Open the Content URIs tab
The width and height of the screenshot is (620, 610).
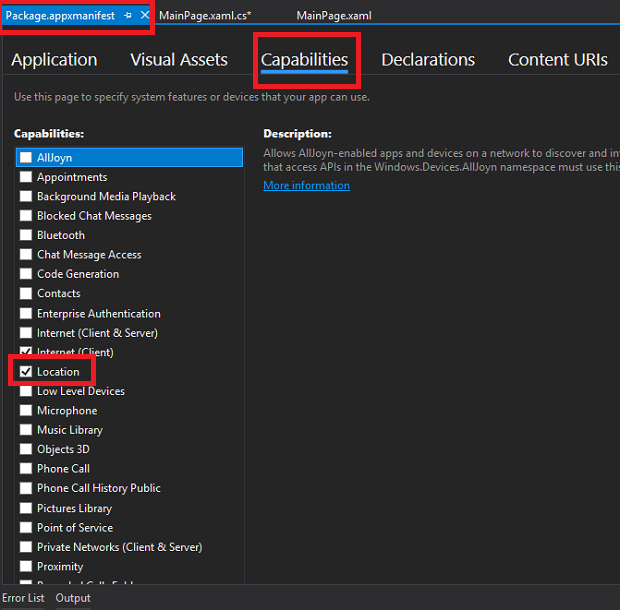click(557, 60)
